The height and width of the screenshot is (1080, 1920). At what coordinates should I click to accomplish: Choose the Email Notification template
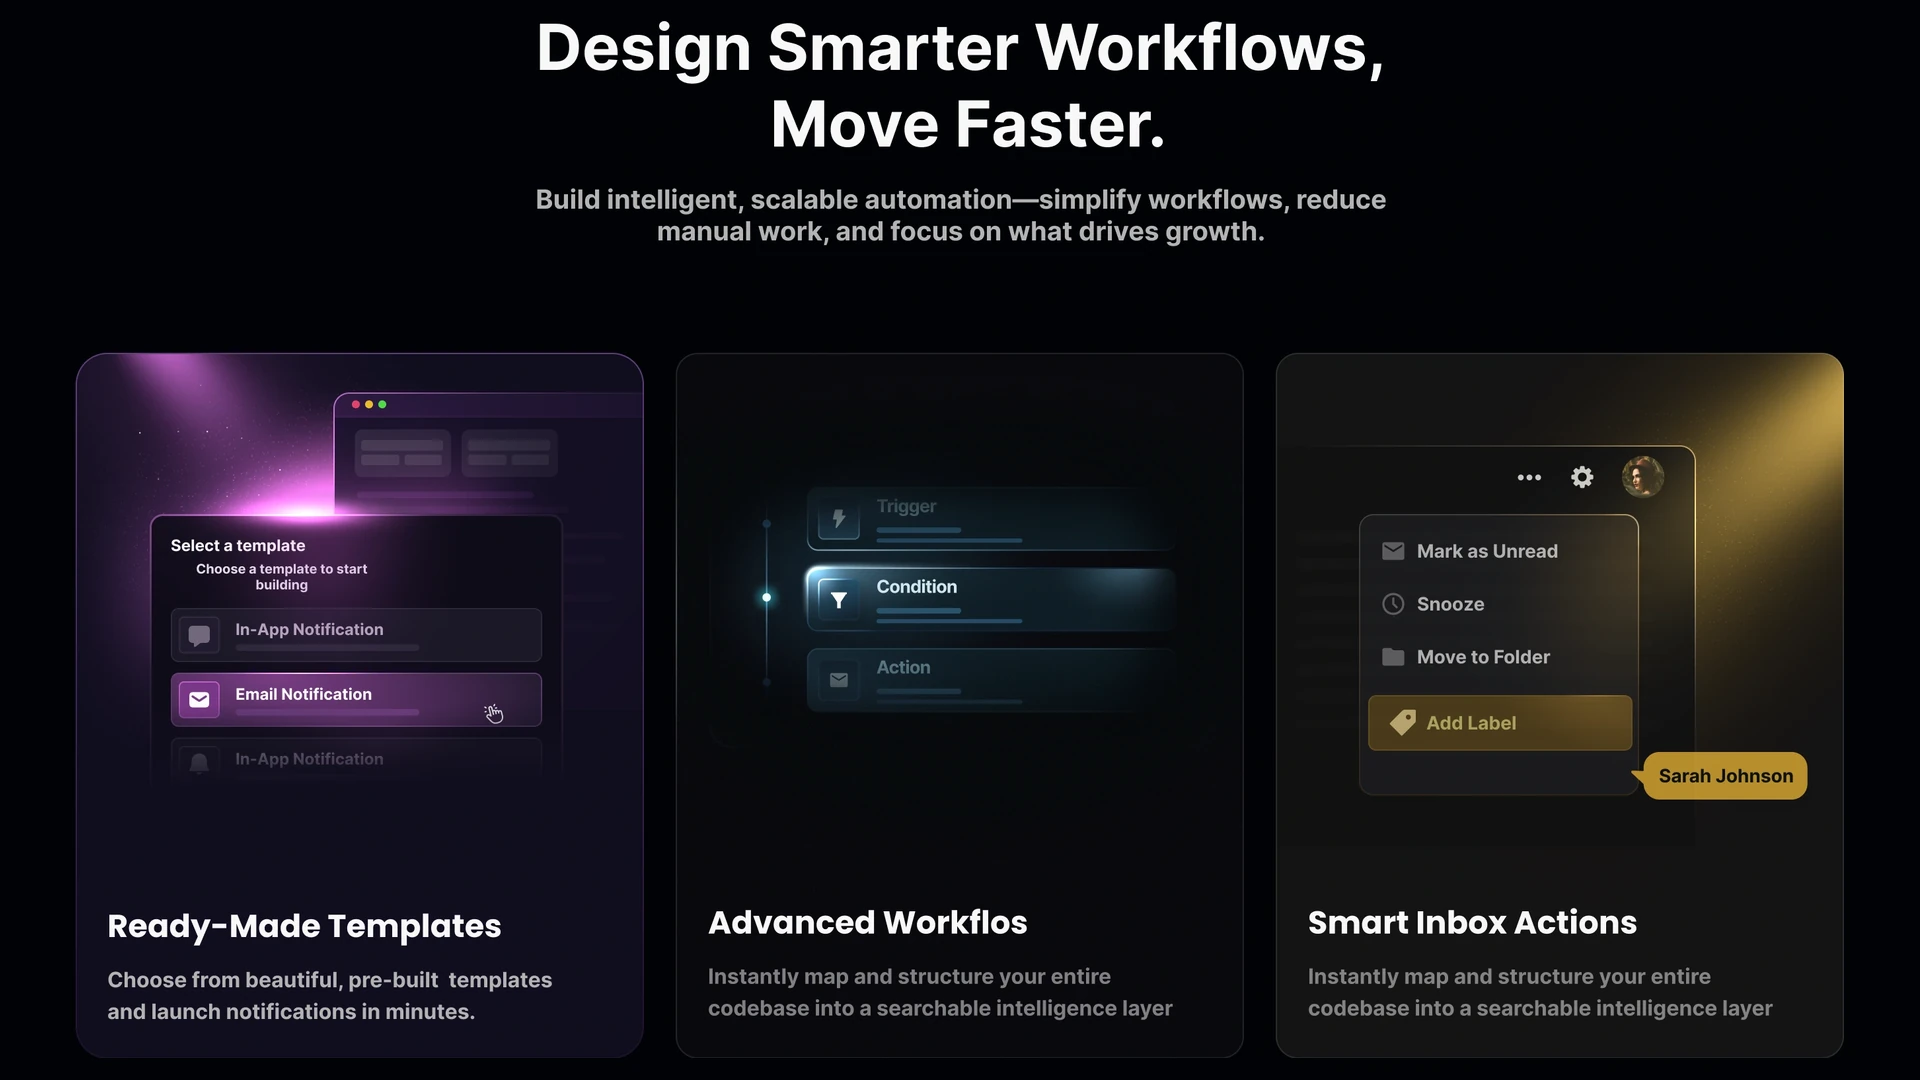(356, 699)
